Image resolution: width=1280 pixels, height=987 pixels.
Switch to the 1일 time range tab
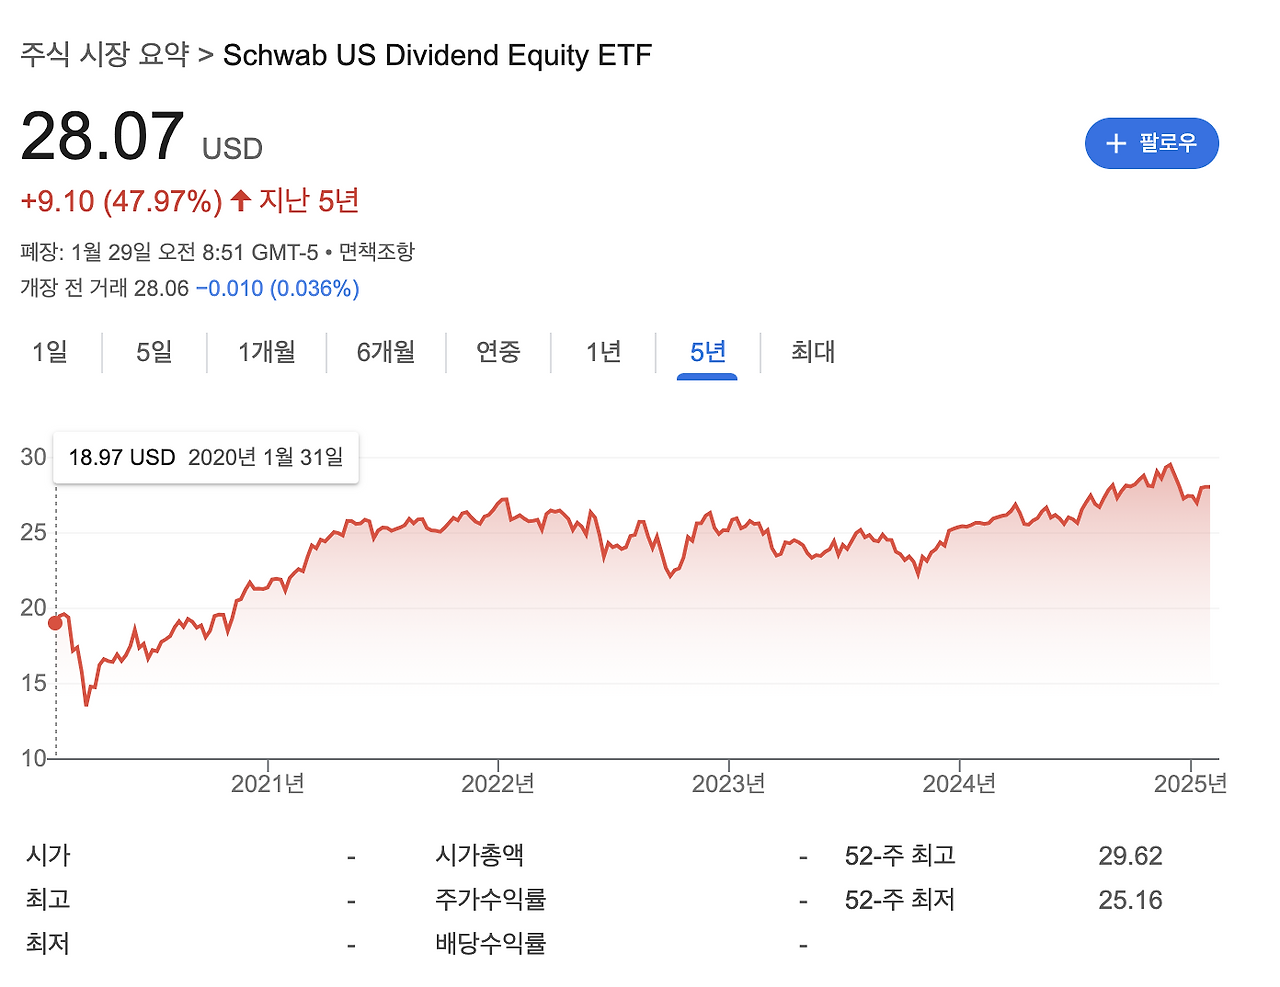point(51,352)
